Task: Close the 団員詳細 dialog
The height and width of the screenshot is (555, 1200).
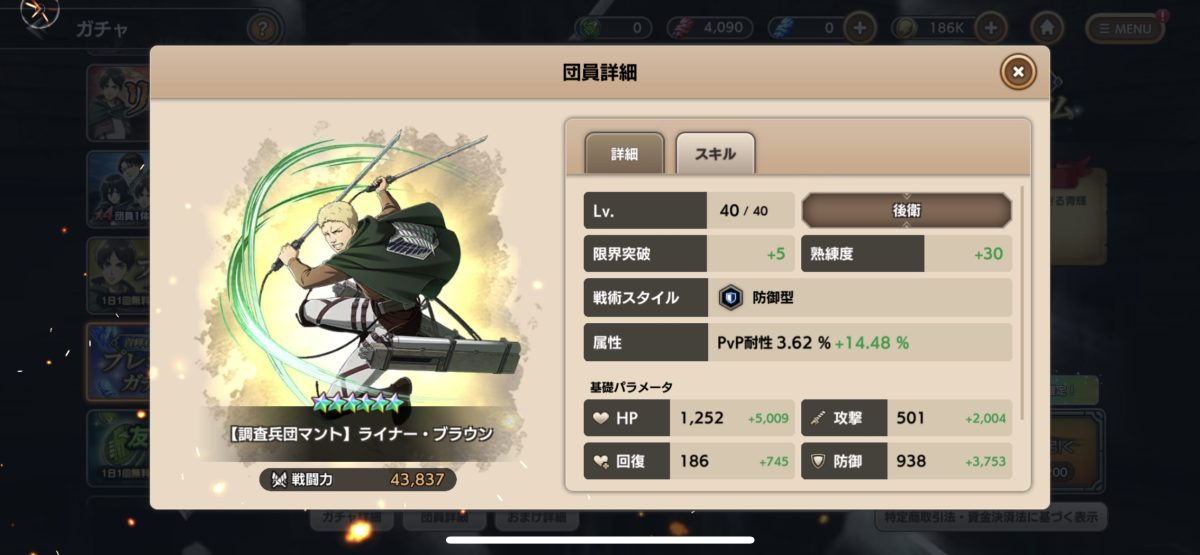Action: click(1018, 72)
